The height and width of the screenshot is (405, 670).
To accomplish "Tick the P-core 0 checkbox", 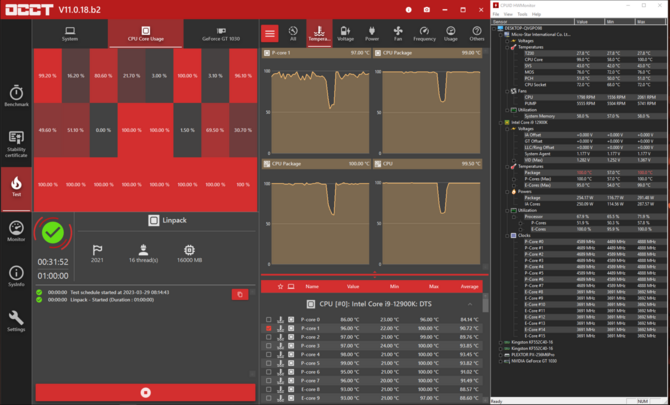I will pos(268,320).
